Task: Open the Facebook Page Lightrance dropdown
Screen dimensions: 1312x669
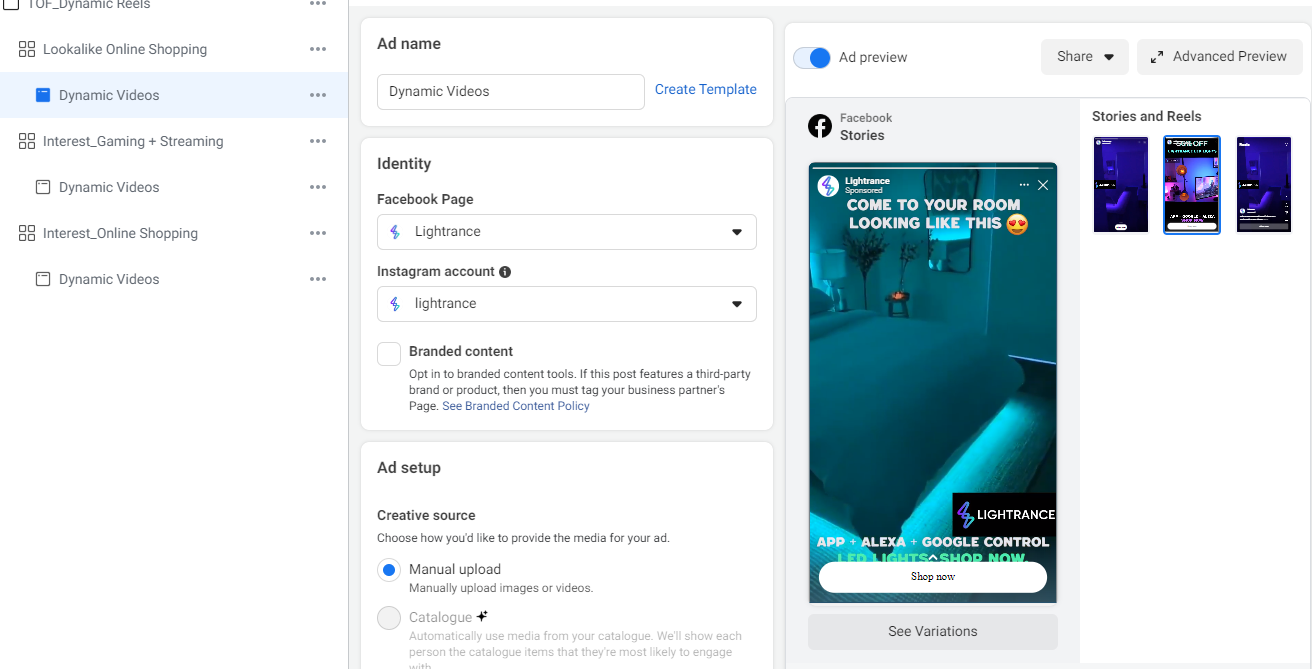Action: point(567,232)
